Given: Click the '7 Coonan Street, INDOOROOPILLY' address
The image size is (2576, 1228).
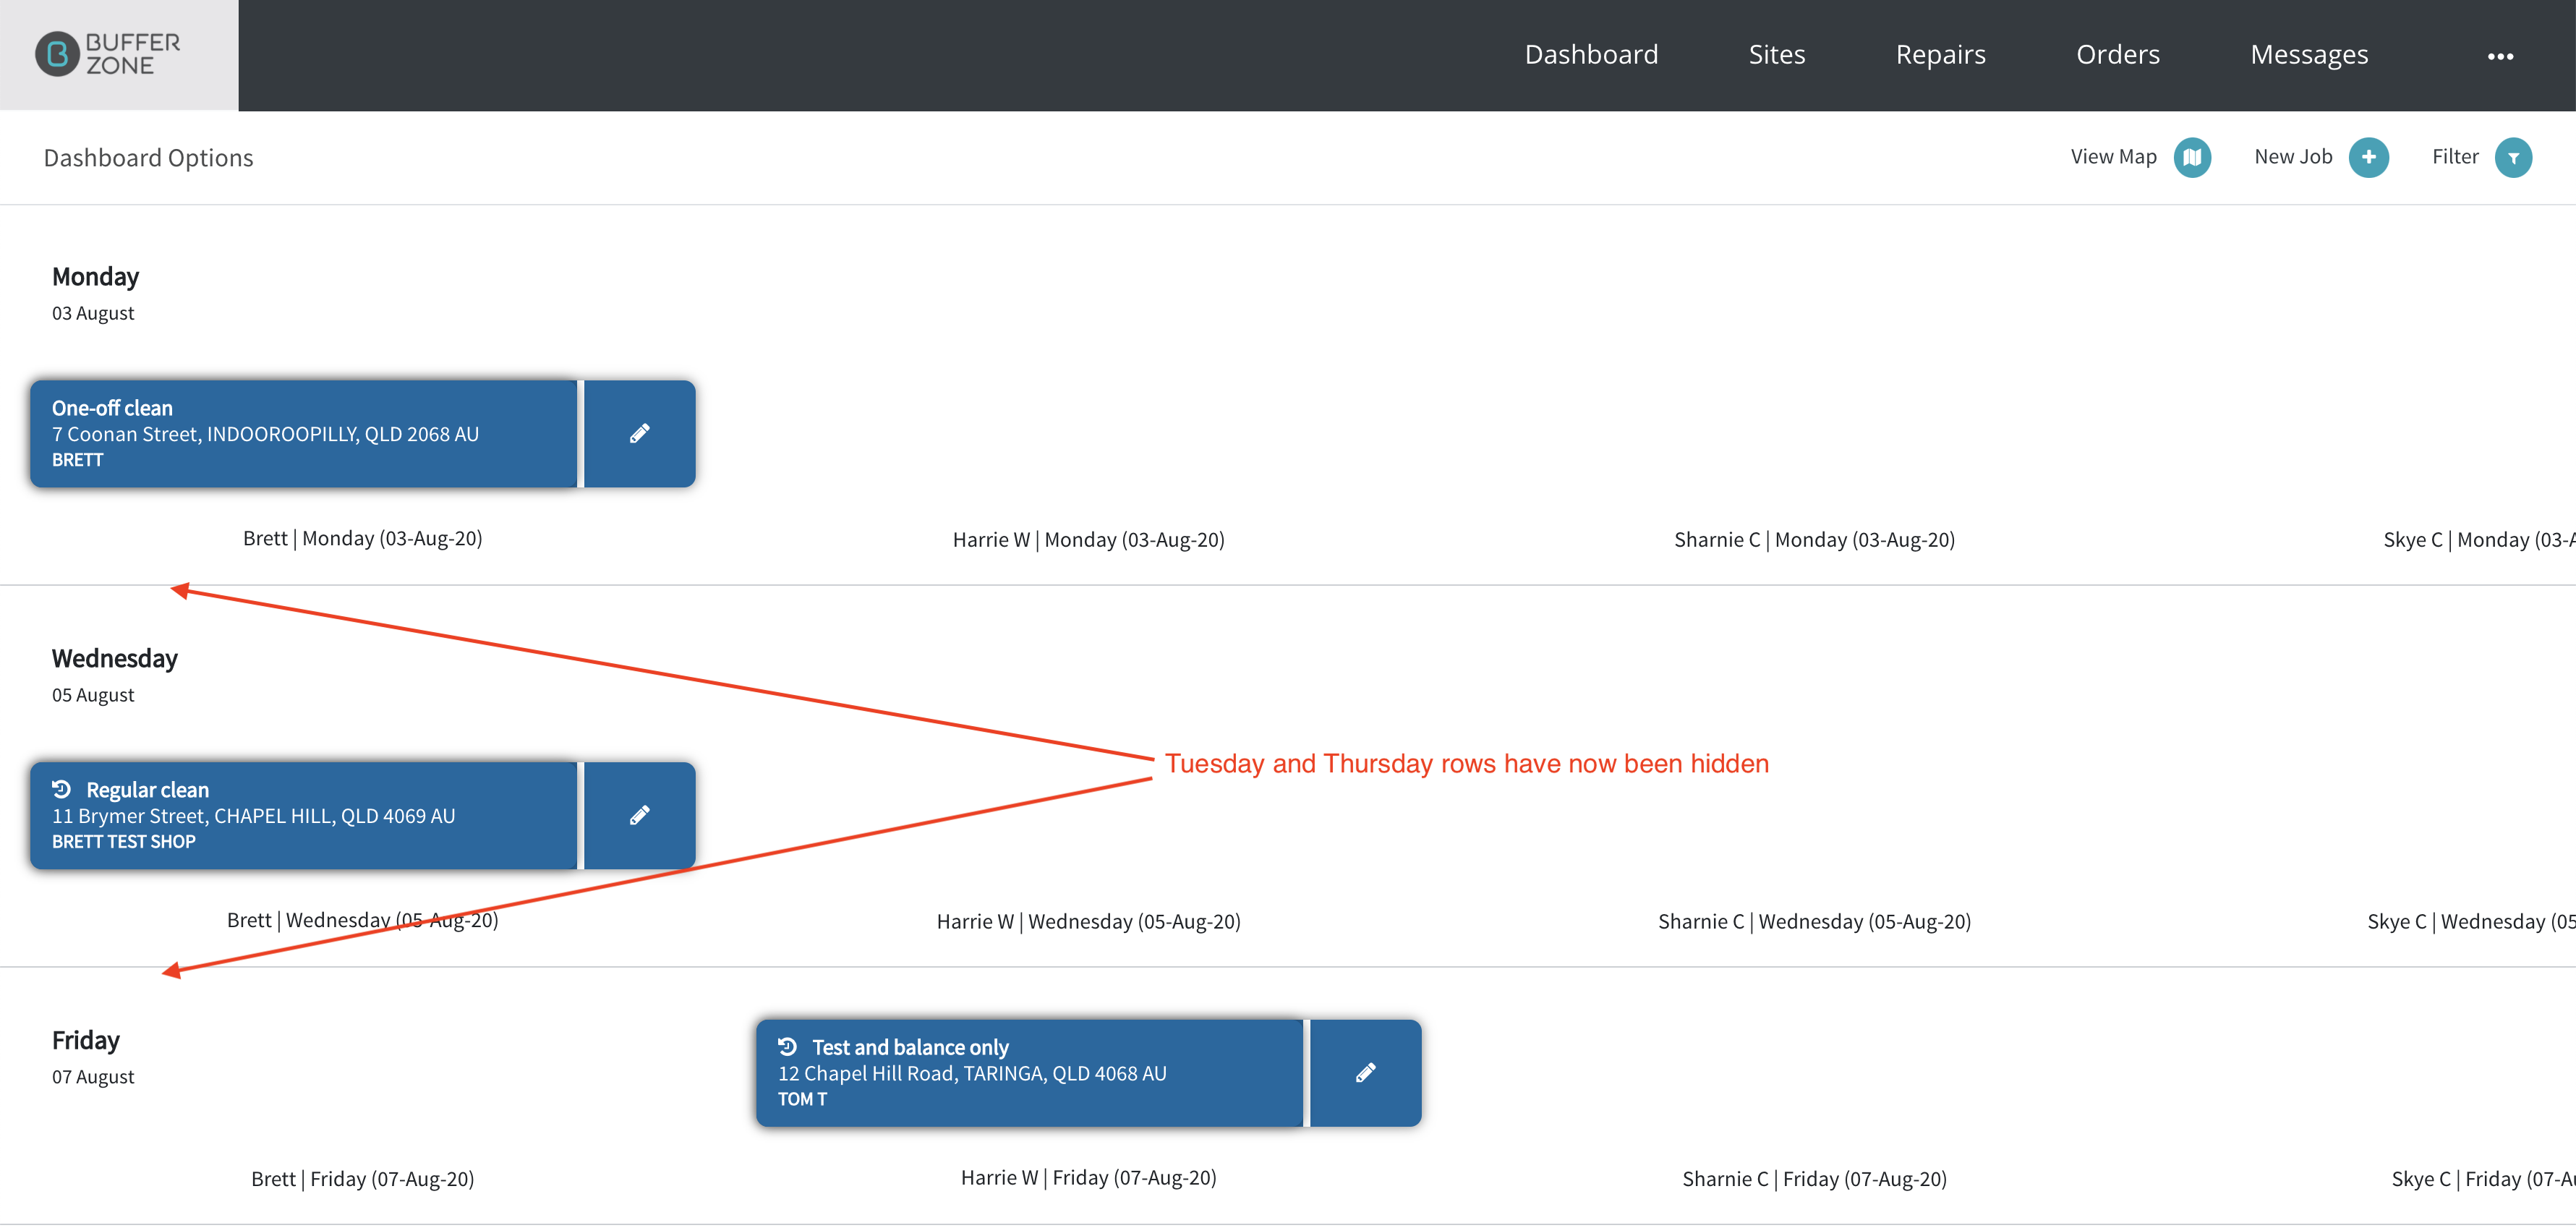Looking at the screenshot, I should 265,434.
